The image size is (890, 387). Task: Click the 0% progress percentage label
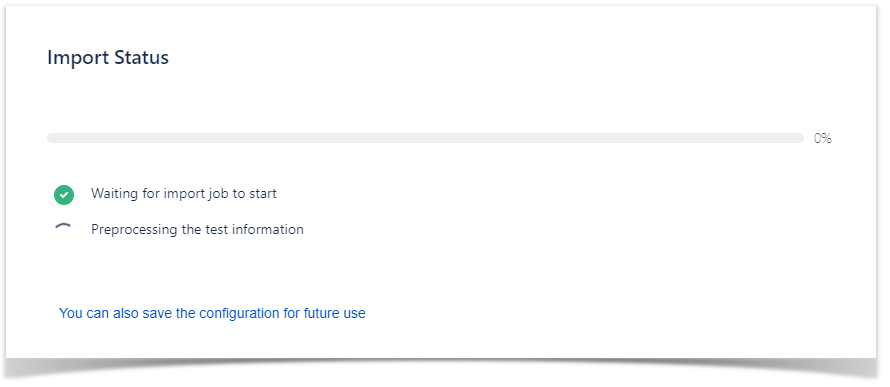pos(822,138)
